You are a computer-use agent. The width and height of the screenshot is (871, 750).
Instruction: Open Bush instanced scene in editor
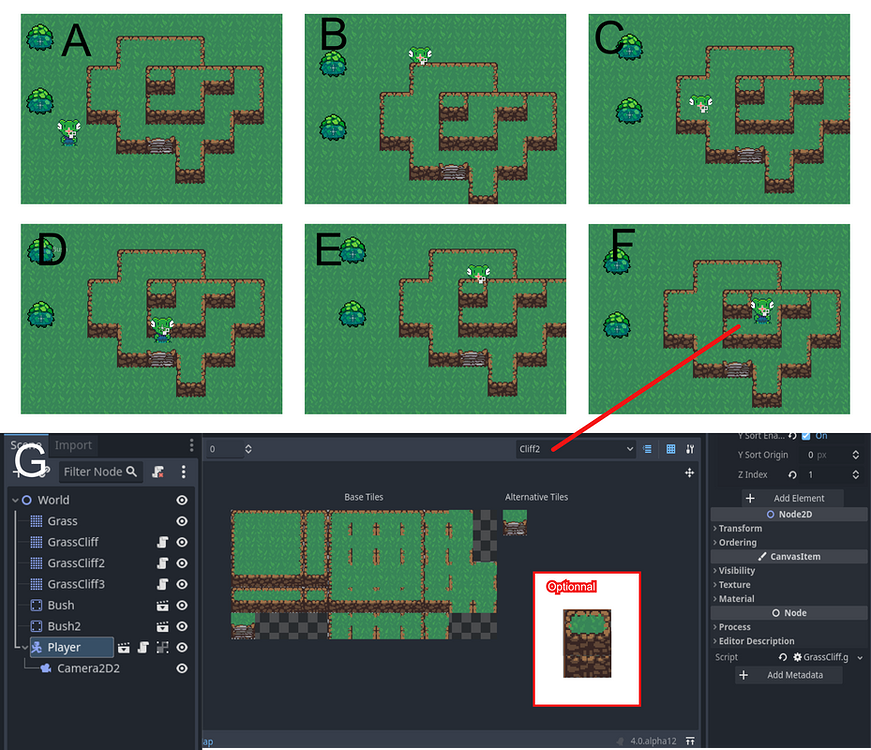[x=162, y=606]
